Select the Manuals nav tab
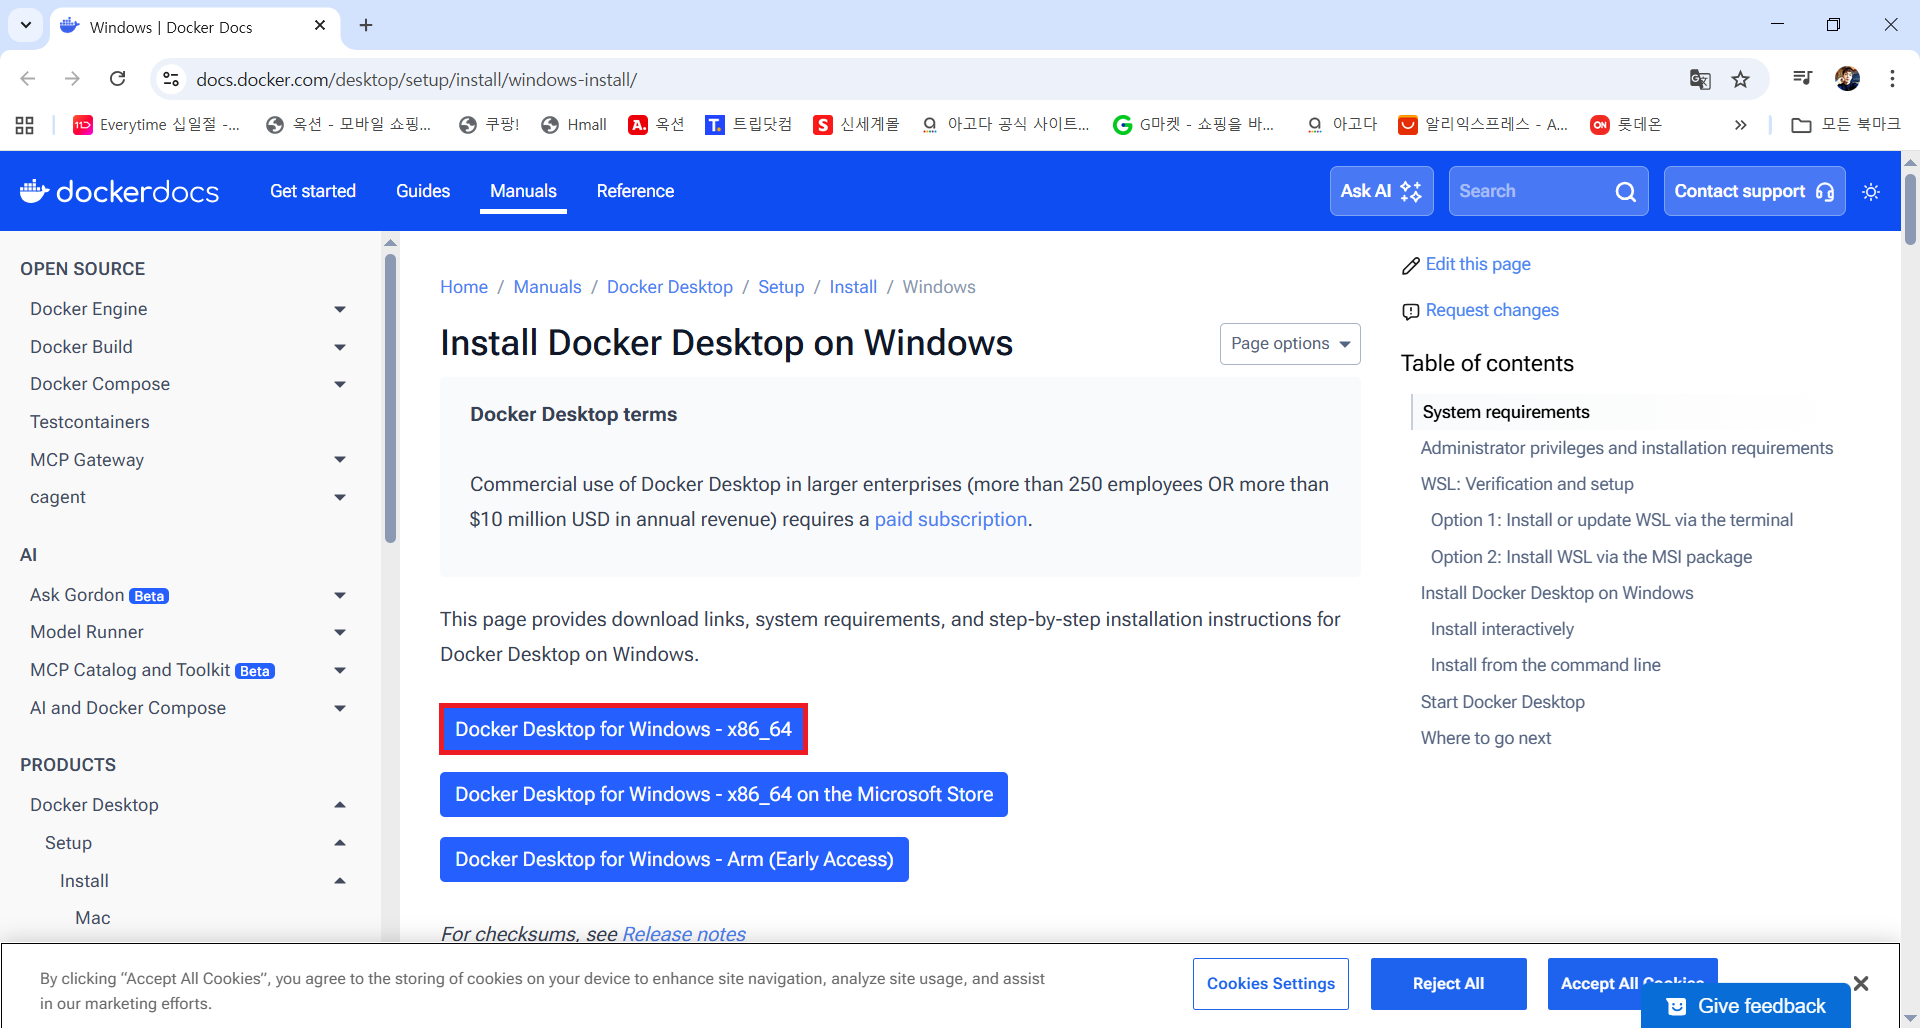This screenshot has height=1028, width=1920. click(523, 191)
